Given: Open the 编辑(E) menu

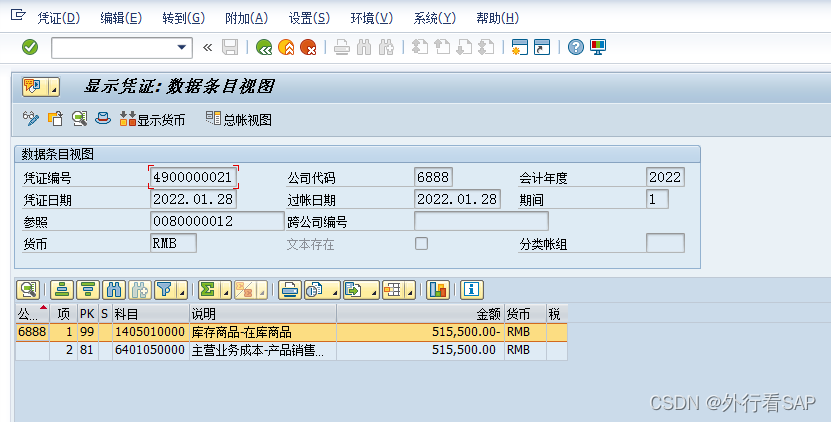Looking at the screenshot, I should click(121, 18).
